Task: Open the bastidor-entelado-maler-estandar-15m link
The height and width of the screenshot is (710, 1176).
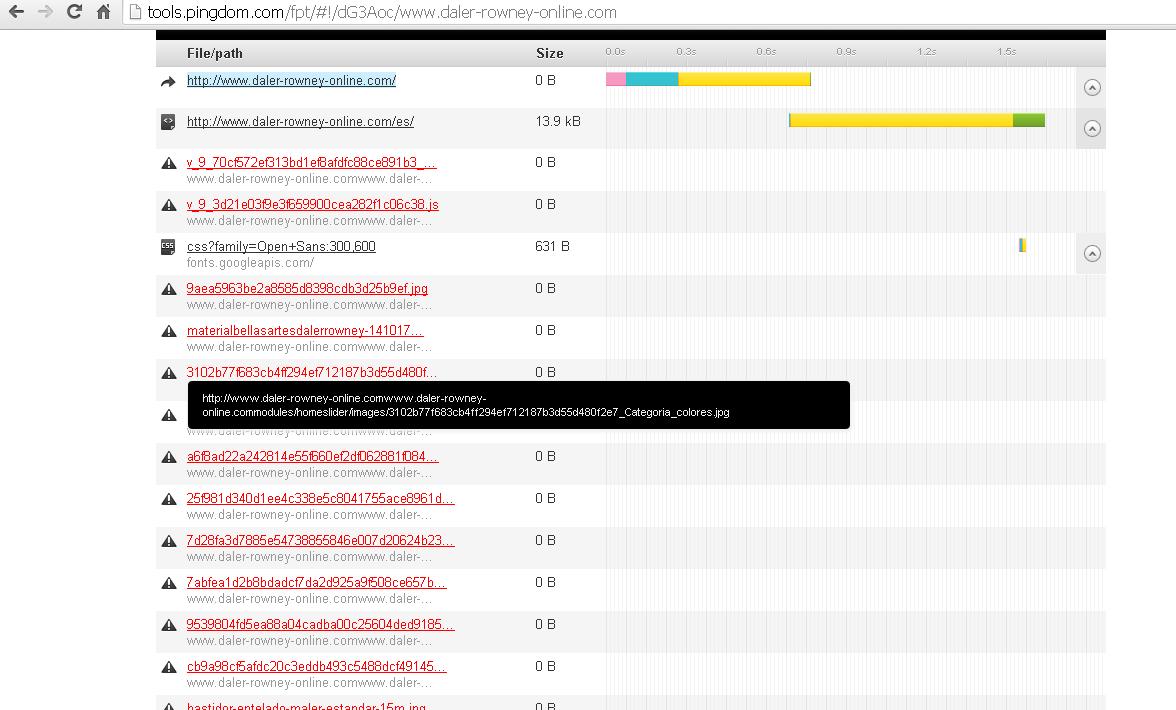Action: [x=306, y=706]
